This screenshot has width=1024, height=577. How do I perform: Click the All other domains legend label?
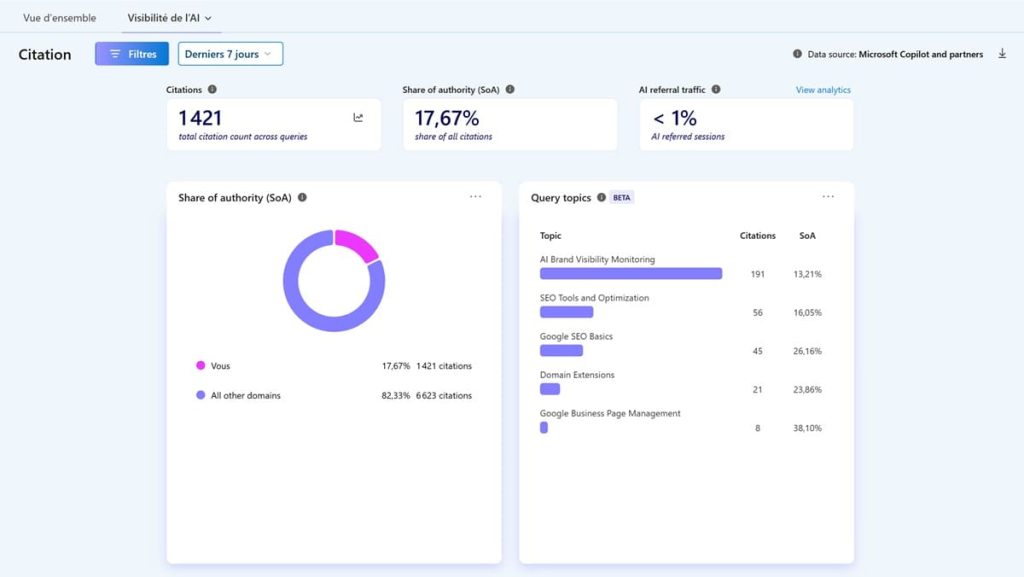pyautogui.click(x=246, y=395)
